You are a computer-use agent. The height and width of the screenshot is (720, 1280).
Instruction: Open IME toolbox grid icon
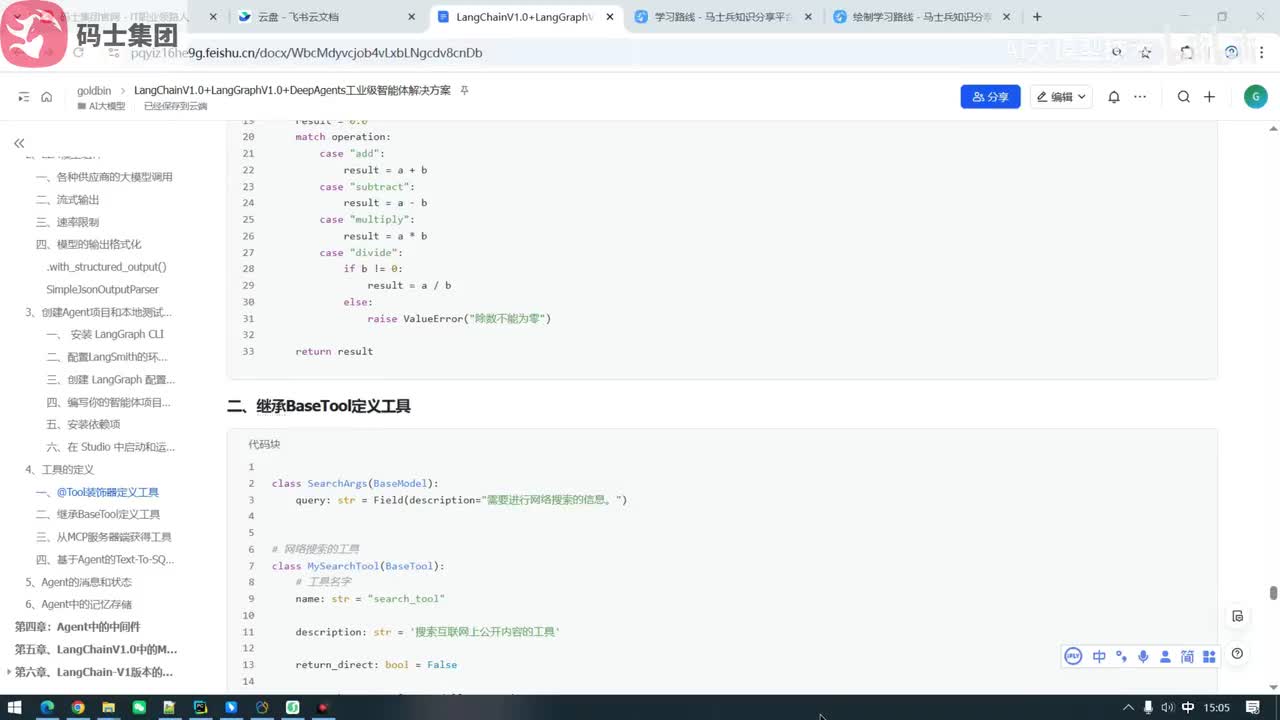(1209, 657)
